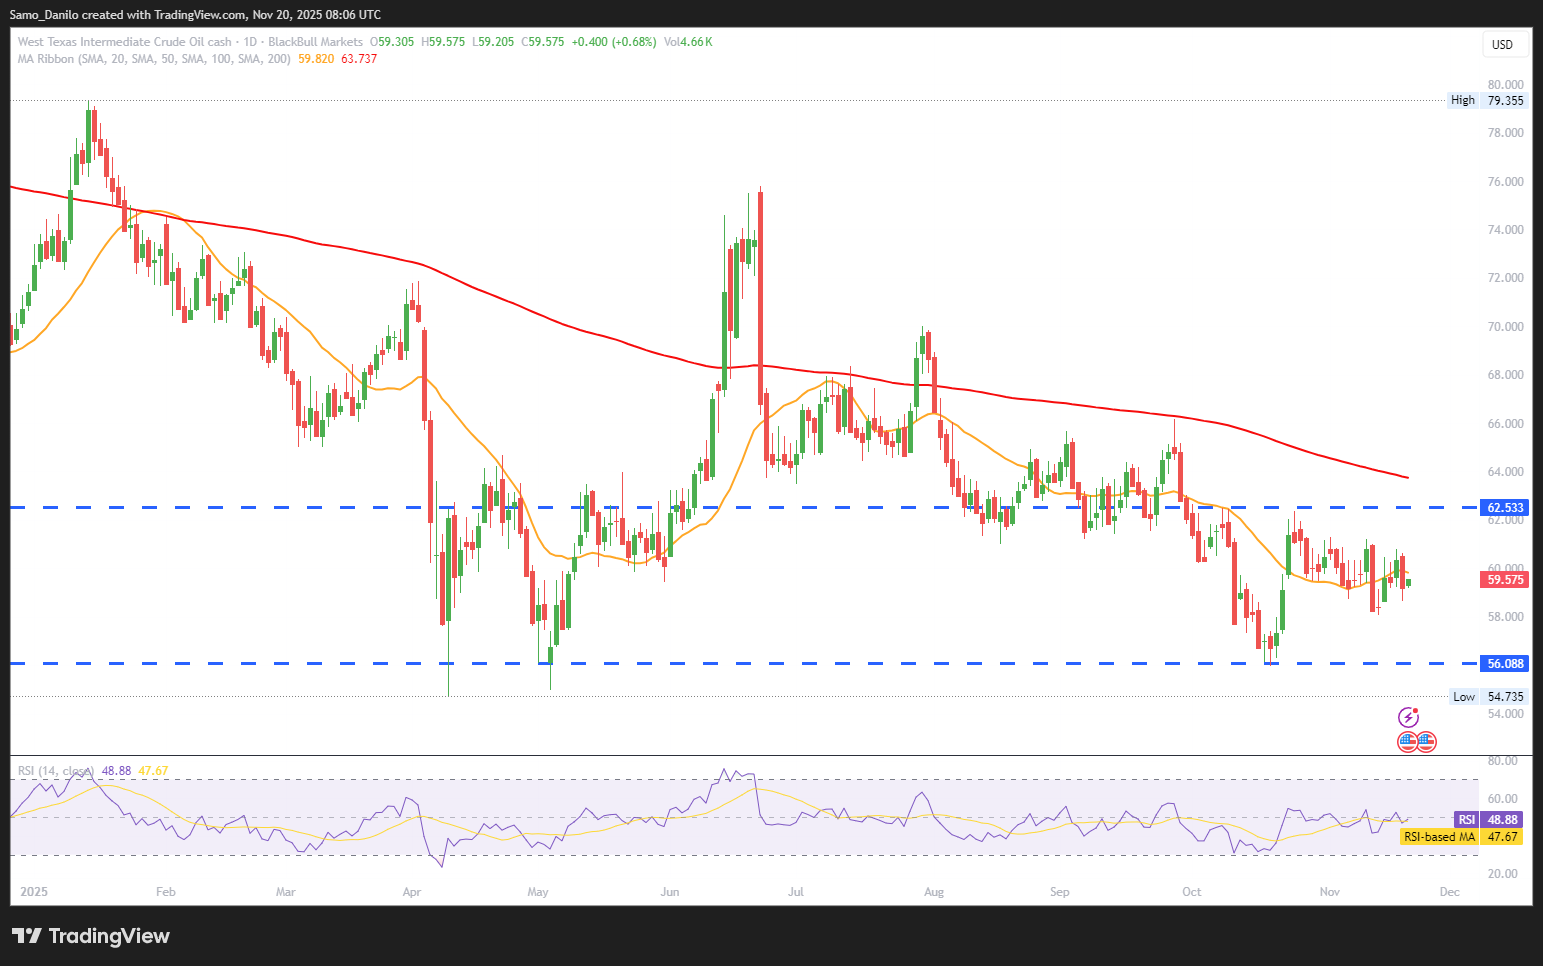
Task: Open the right US flag economic event
Action: [x=1427, y=742]
